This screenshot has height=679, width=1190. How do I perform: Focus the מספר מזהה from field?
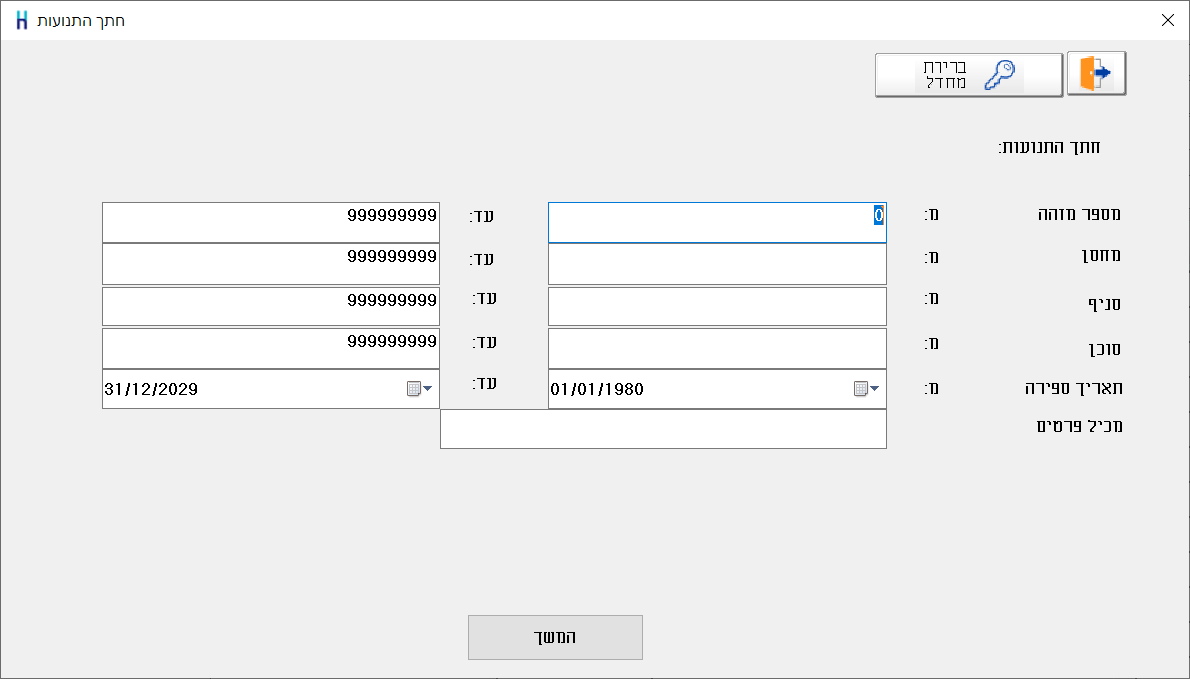coord(717,222)
